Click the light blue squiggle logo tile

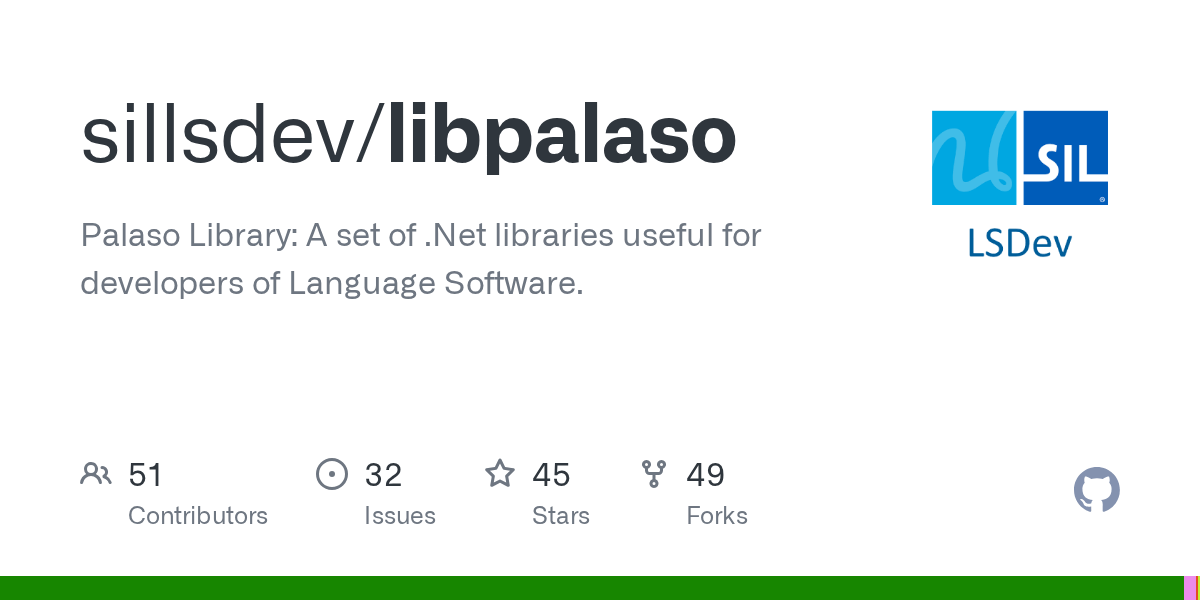tap(975, 158)
